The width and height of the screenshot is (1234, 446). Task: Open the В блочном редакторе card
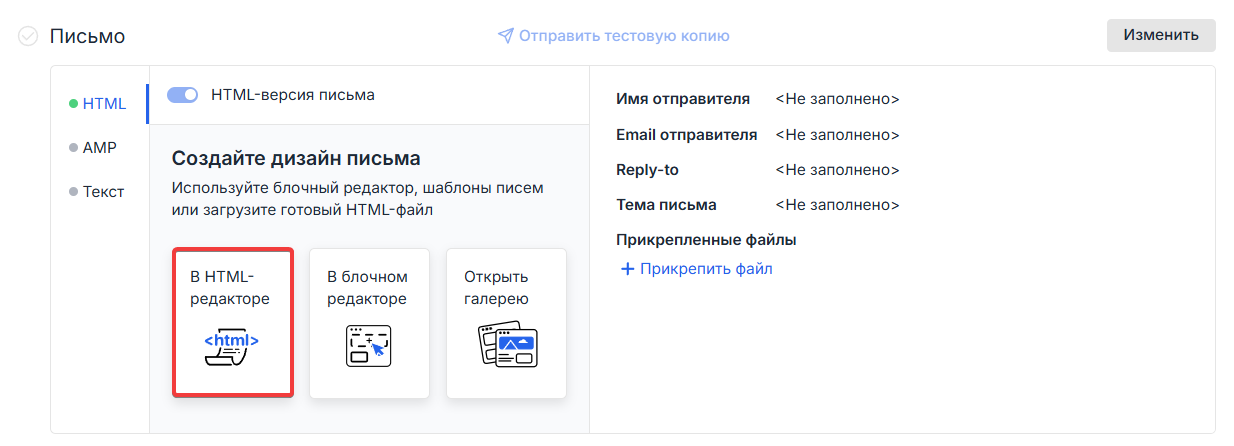pos(369,323)
